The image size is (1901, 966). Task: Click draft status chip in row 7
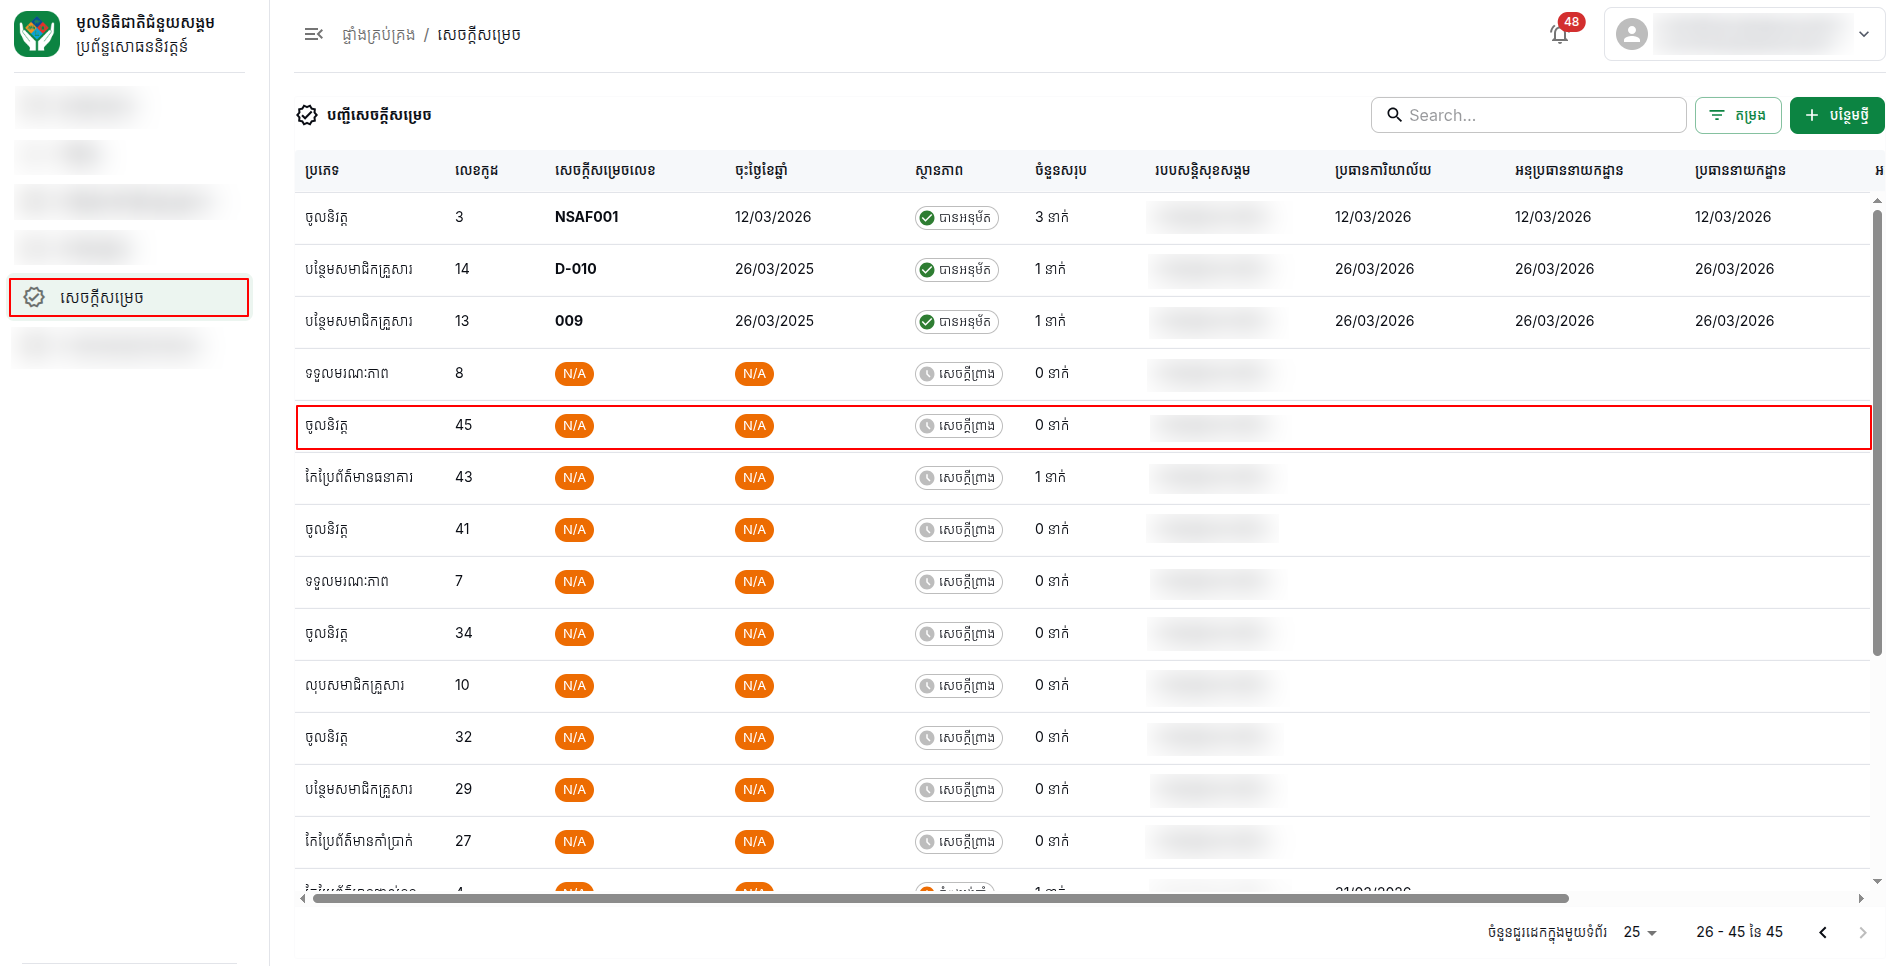pos(958,582)
